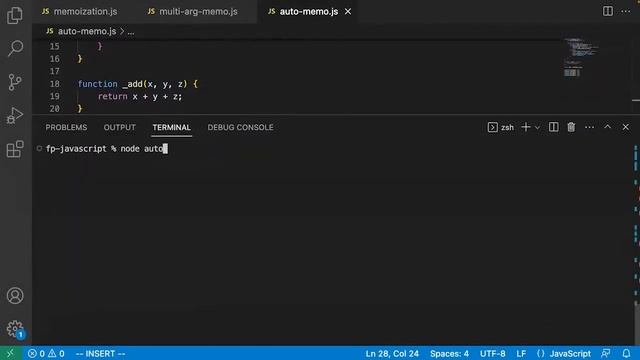Split the terminal pane
The height and width of the screenshot is (360, 640).
click(553, 127)
